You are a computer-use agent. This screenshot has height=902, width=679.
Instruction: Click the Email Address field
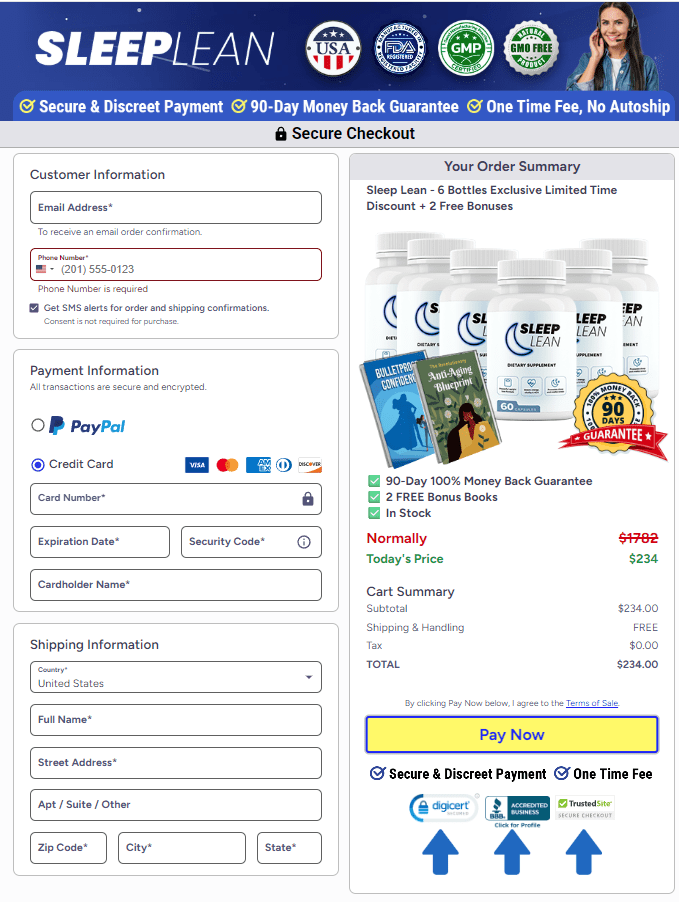point(176,208)
